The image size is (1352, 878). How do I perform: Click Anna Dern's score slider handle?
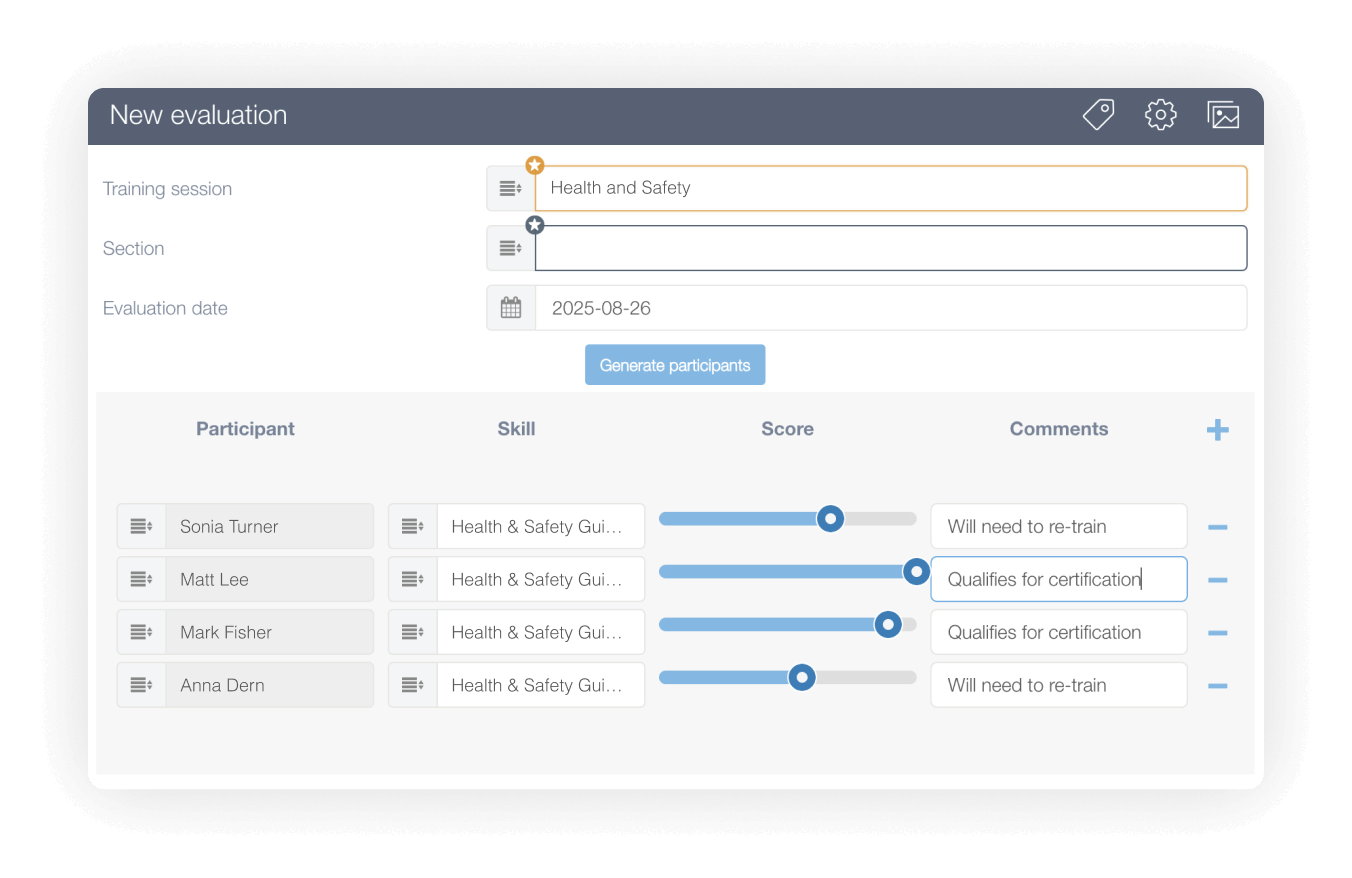coord(802,677)
